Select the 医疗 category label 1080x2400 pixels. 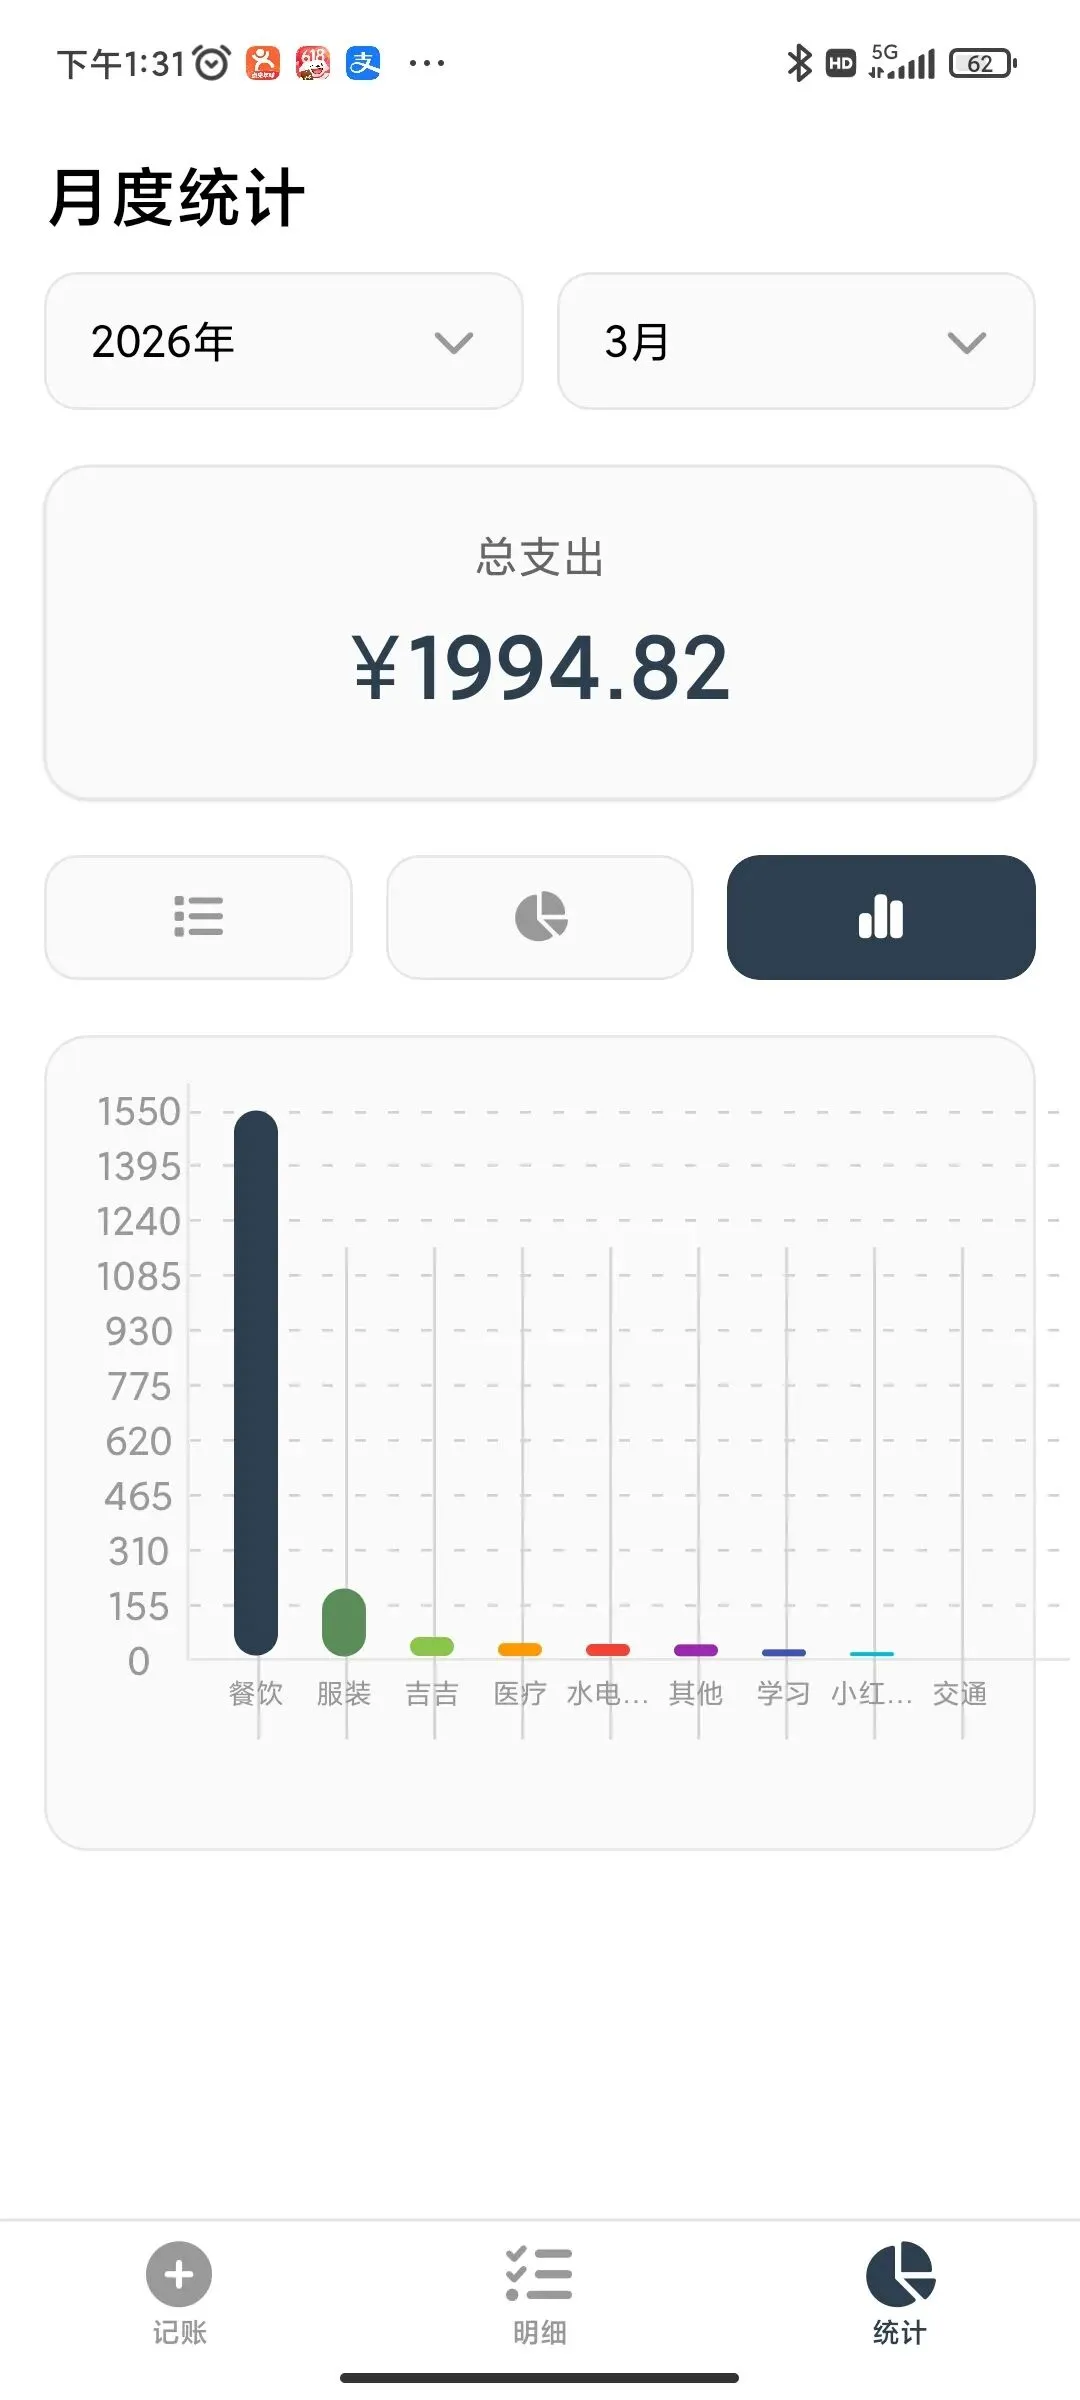[x=520, y=1693]
